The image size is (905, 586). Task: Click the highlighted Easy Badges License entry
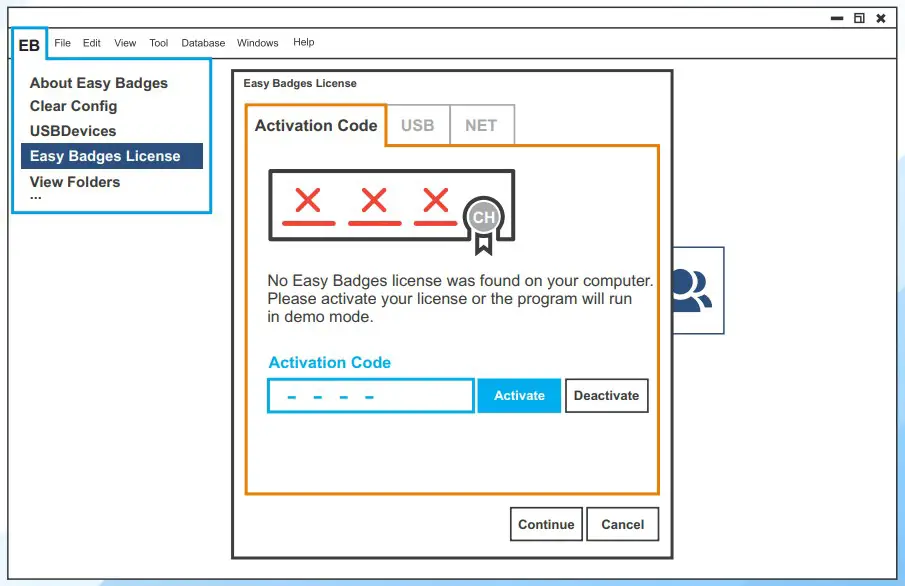(x=112, y=156)
